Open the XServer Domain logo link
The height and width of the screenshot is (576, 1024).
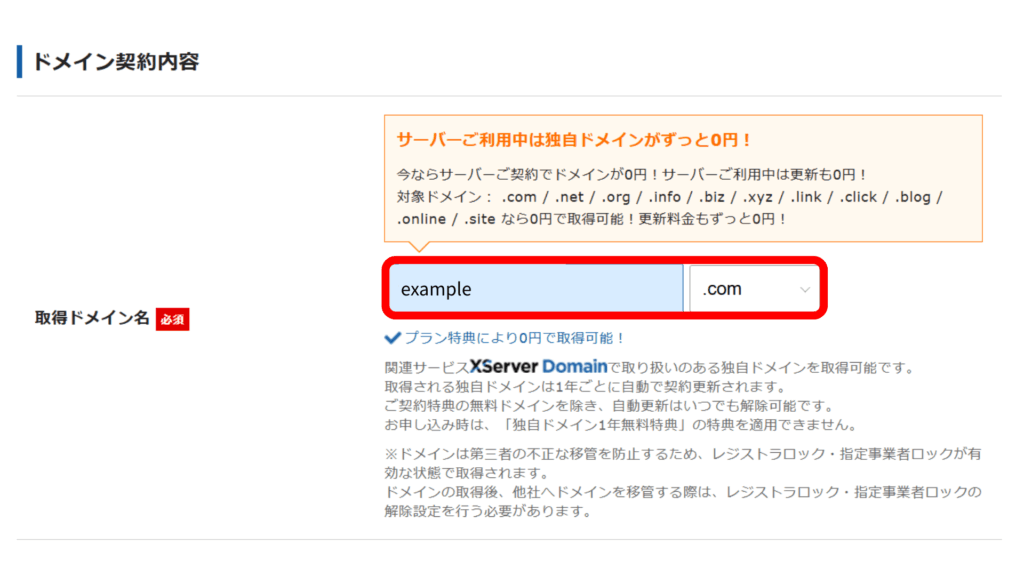click(x=539, y=366)
